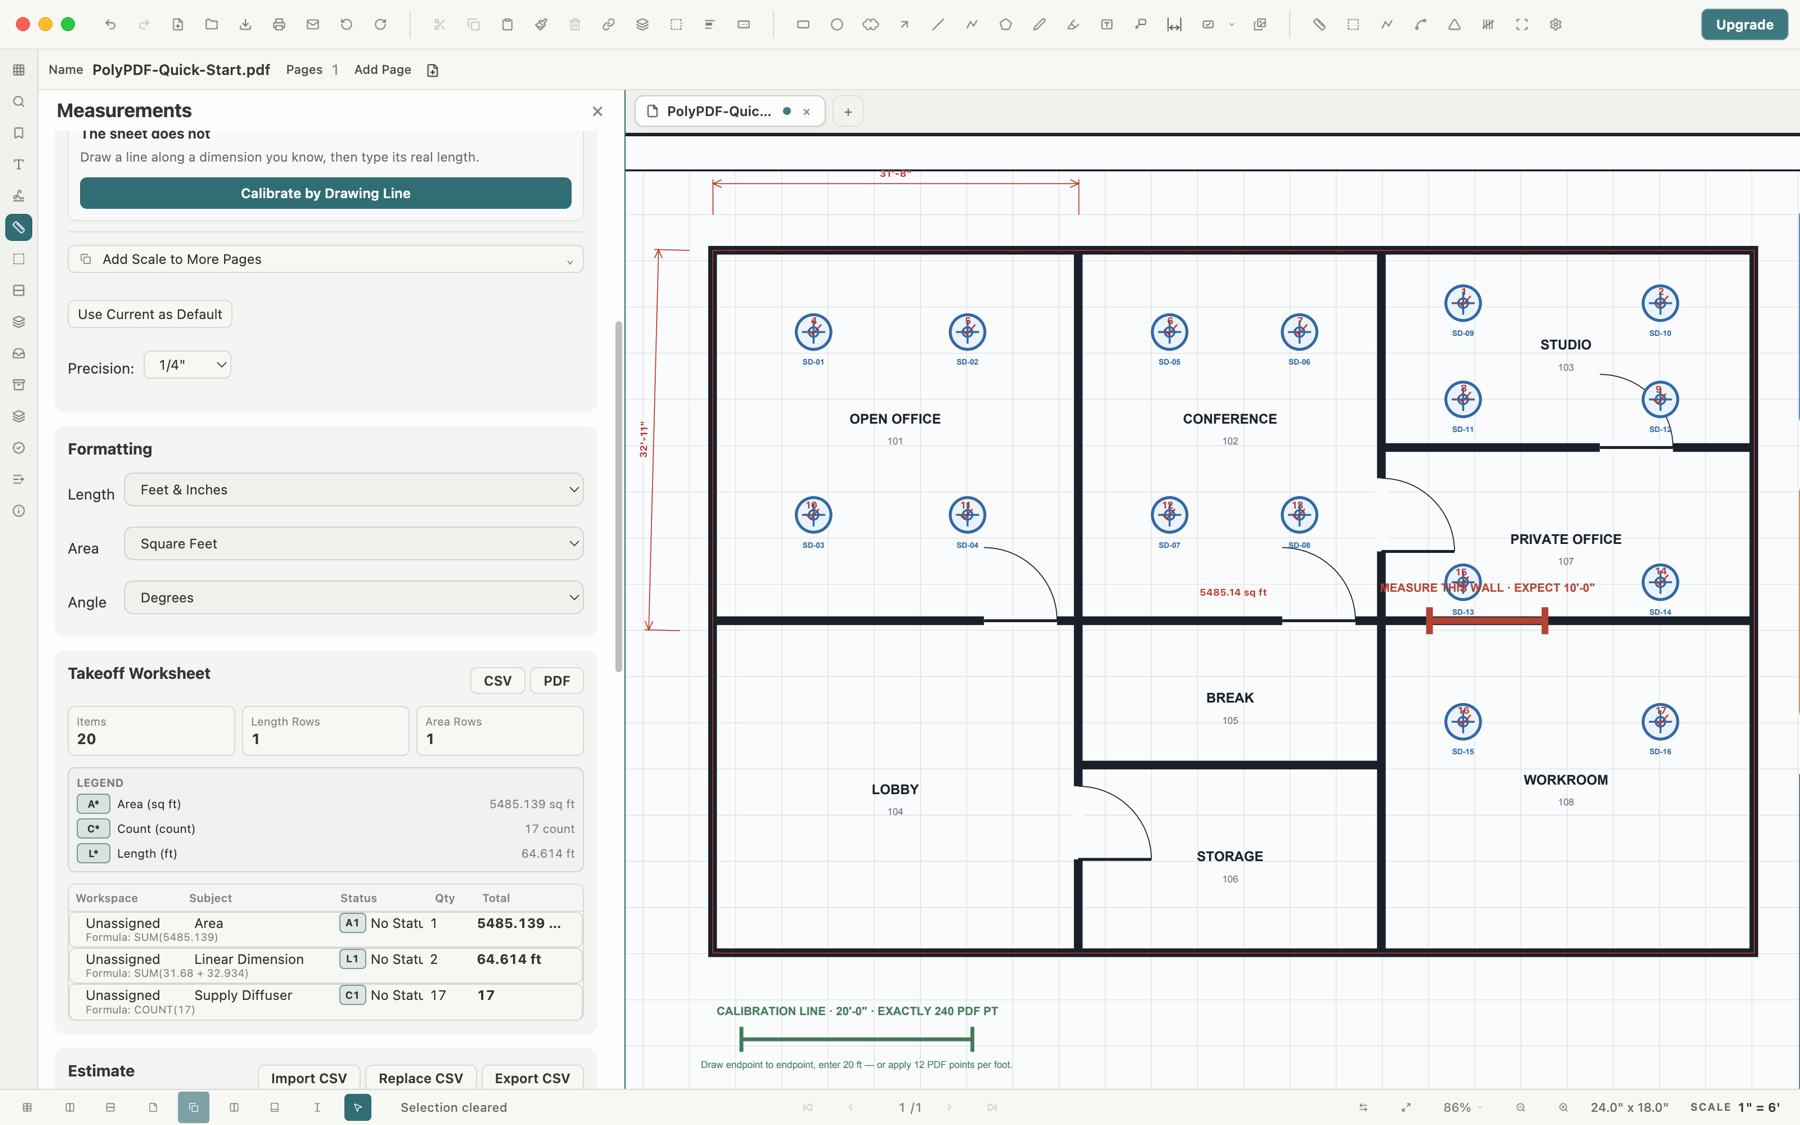This screenshot has height=1125, width=1800.
Task: Click the 5485.14 sq ft area label
Action: 1233,592
